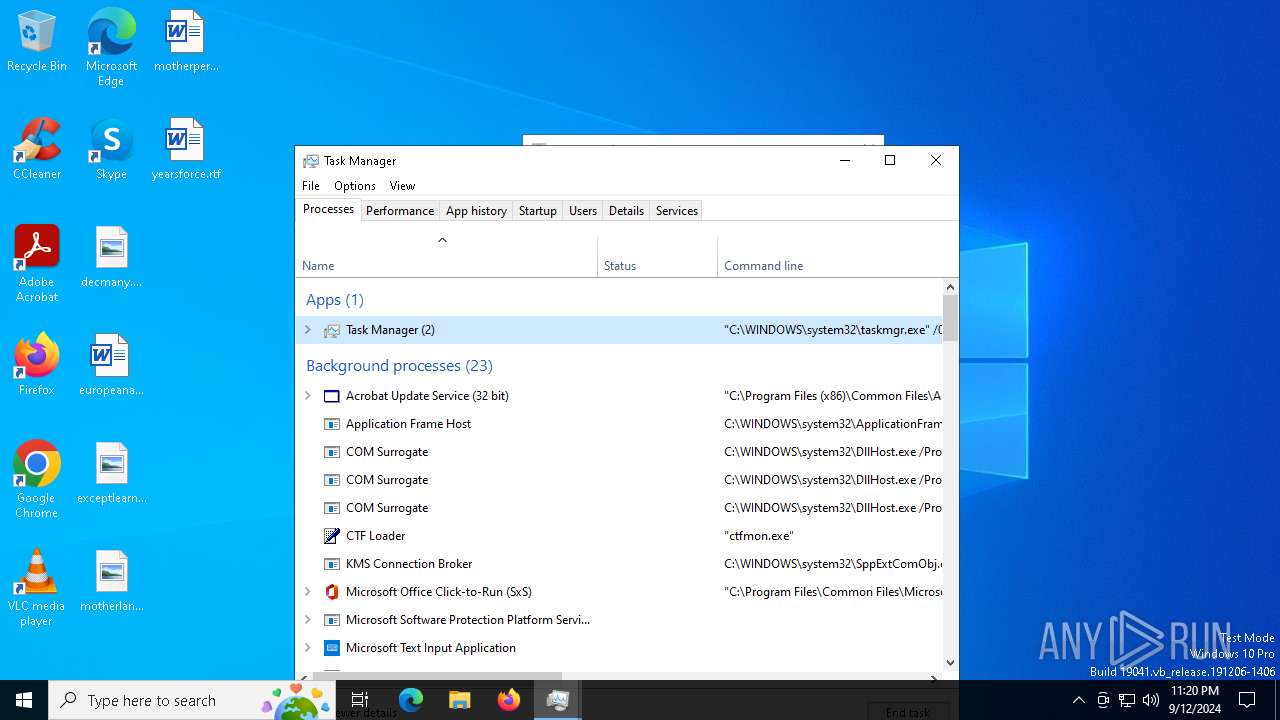Open the volume control in system tray
The image size is (1280, 720).
click(x=1151, y=700)
